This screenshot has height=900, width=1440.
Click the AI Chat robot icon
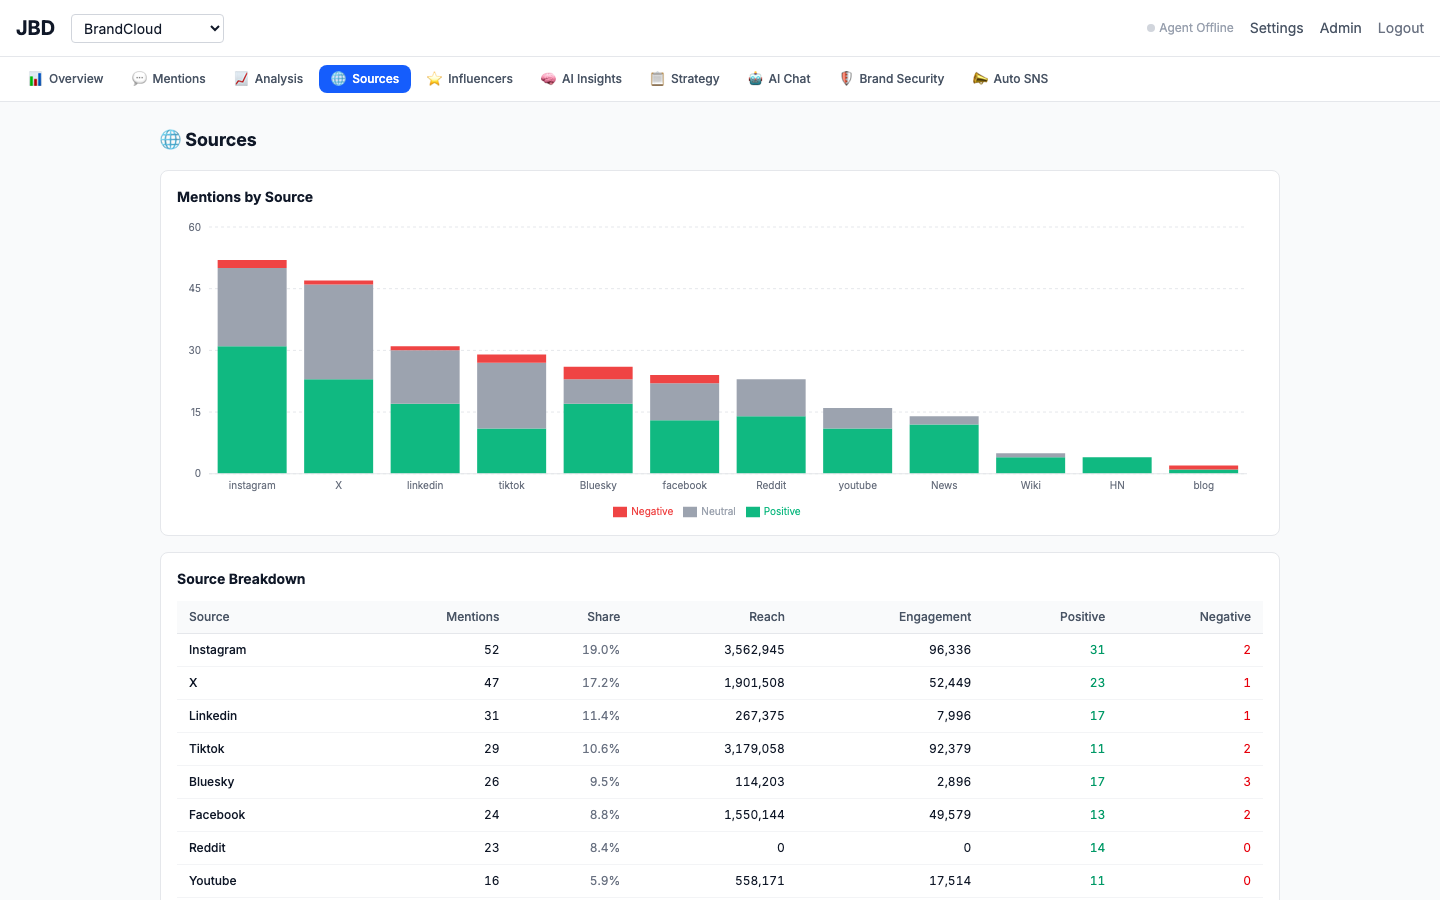coord(755,79)
